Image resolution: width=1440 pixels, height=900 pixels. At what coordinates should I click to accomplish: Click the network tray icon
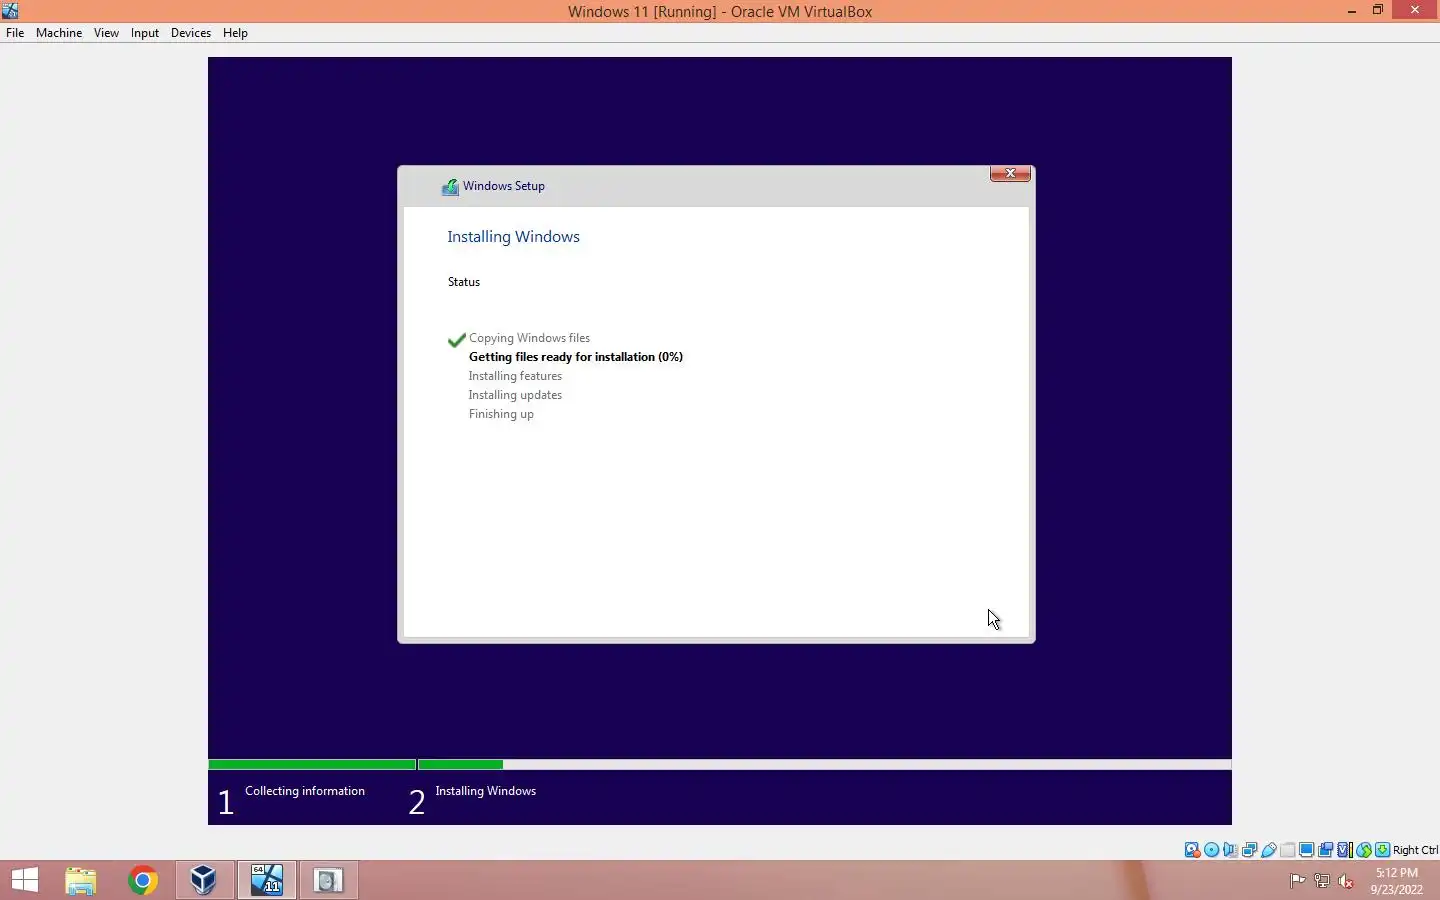point(1322,881)
